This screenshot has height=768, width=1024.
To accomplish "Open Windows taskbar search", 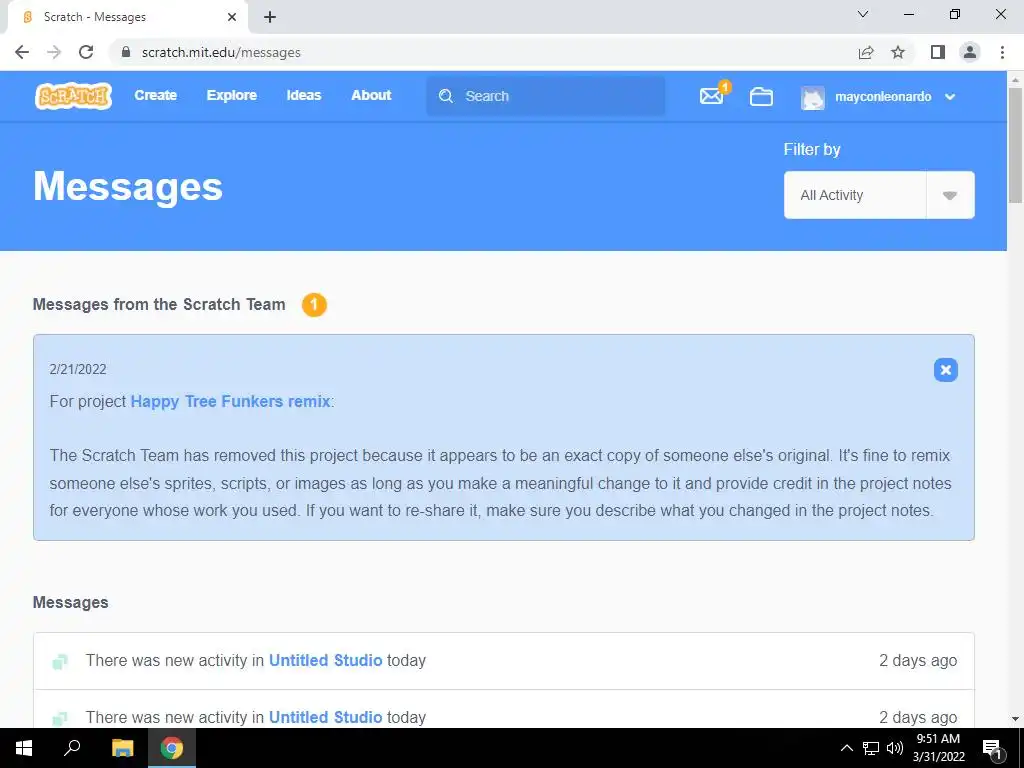I will tap(72, 748).
